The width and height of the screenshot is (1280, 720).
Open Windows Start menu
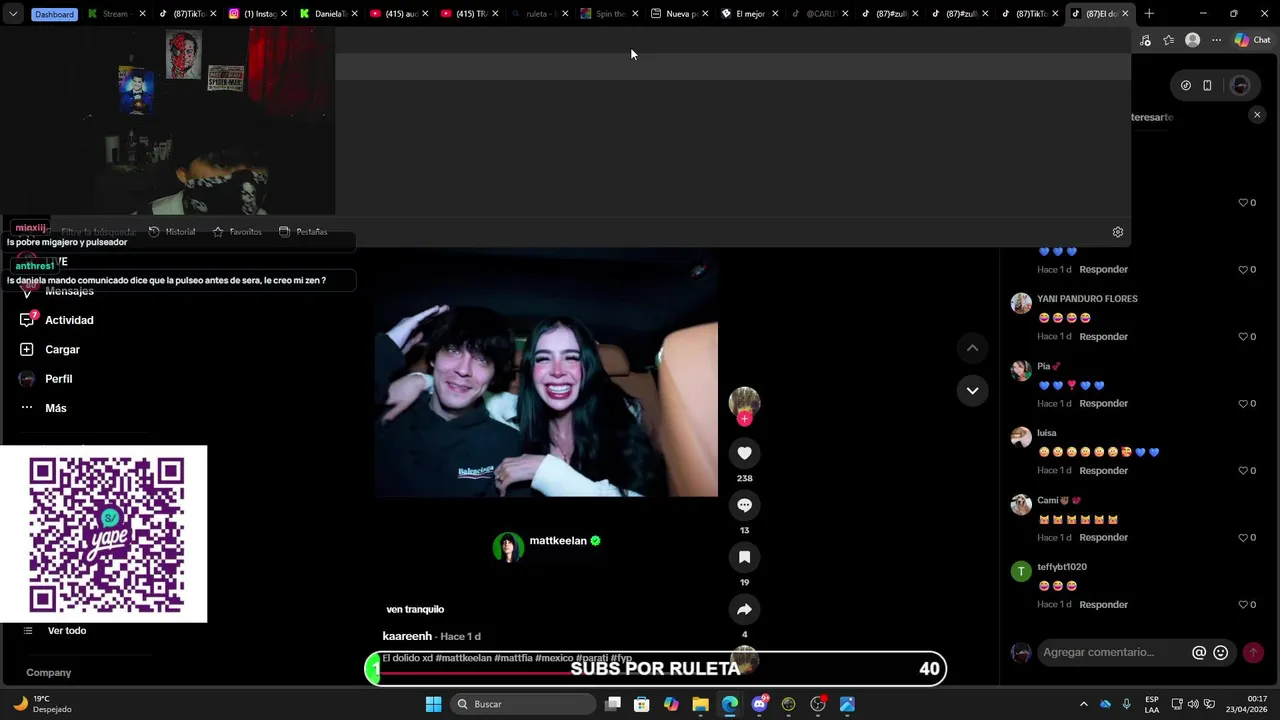click(433, 704)
